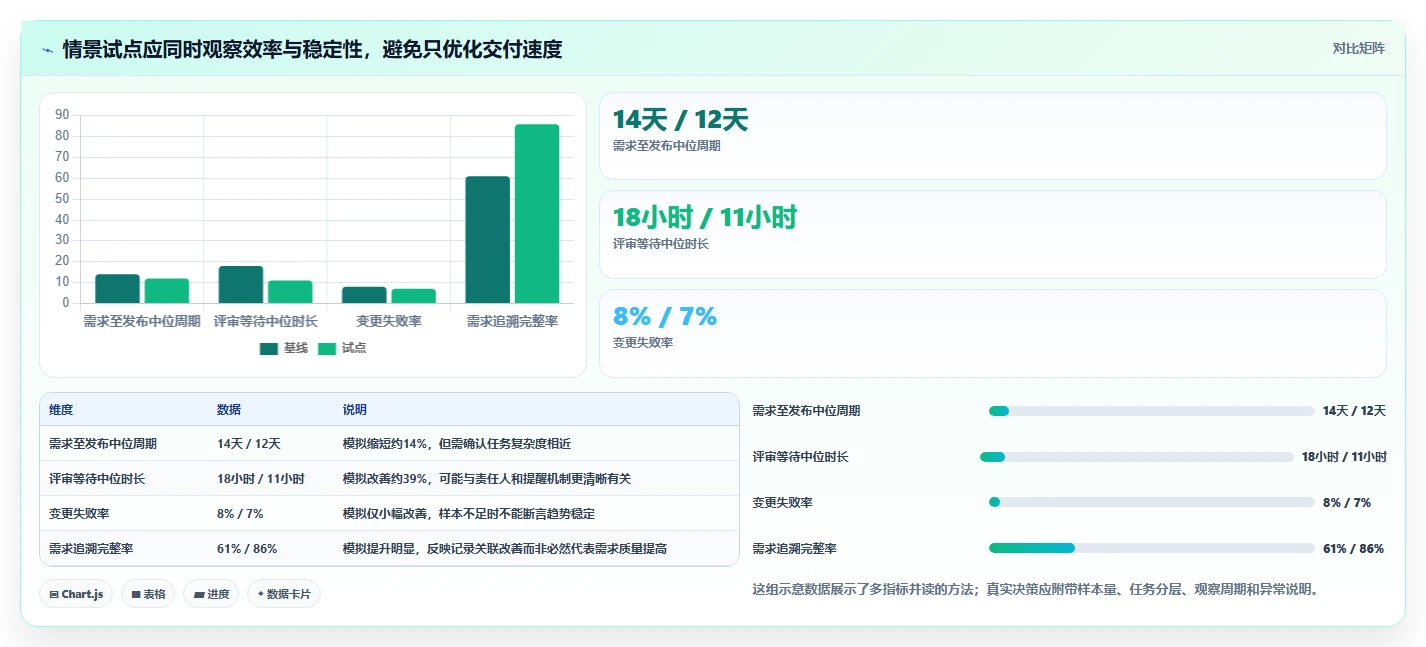Click the 数据卡片 chip

tap(284, 594)
